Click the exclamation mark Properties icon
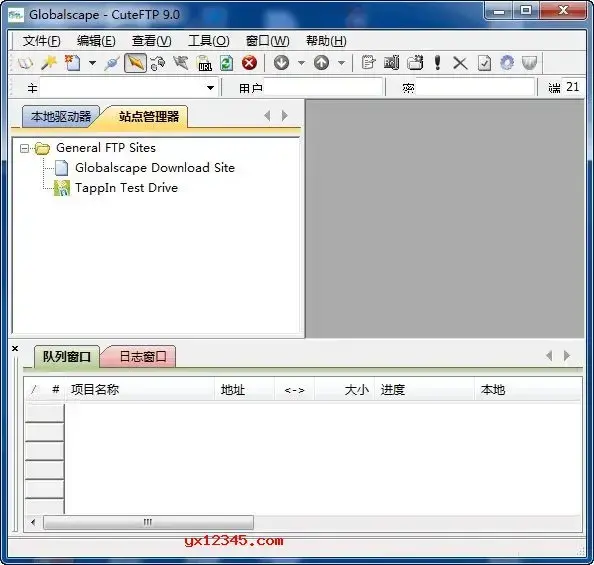 pos(438,63)
